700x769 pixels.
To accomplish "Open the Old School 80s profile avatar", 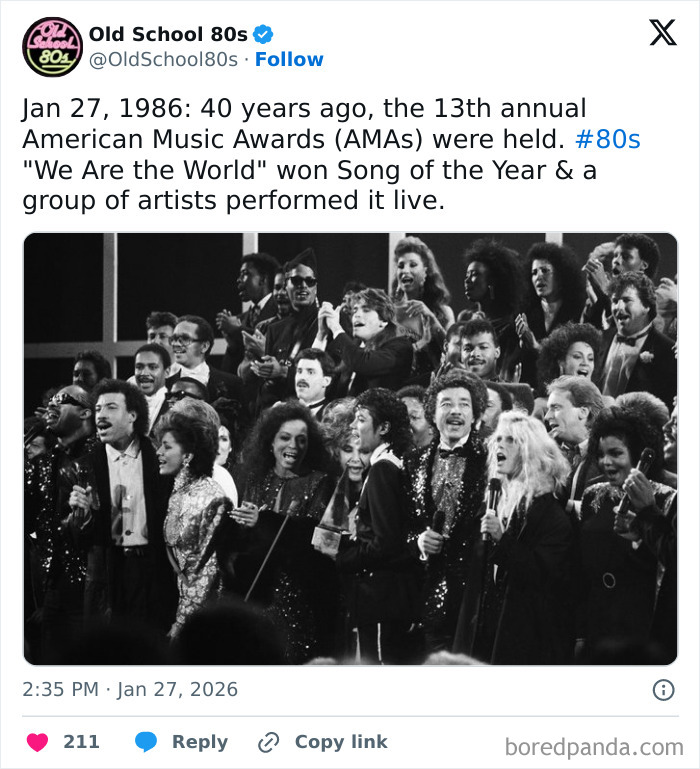I will point(52,46).
